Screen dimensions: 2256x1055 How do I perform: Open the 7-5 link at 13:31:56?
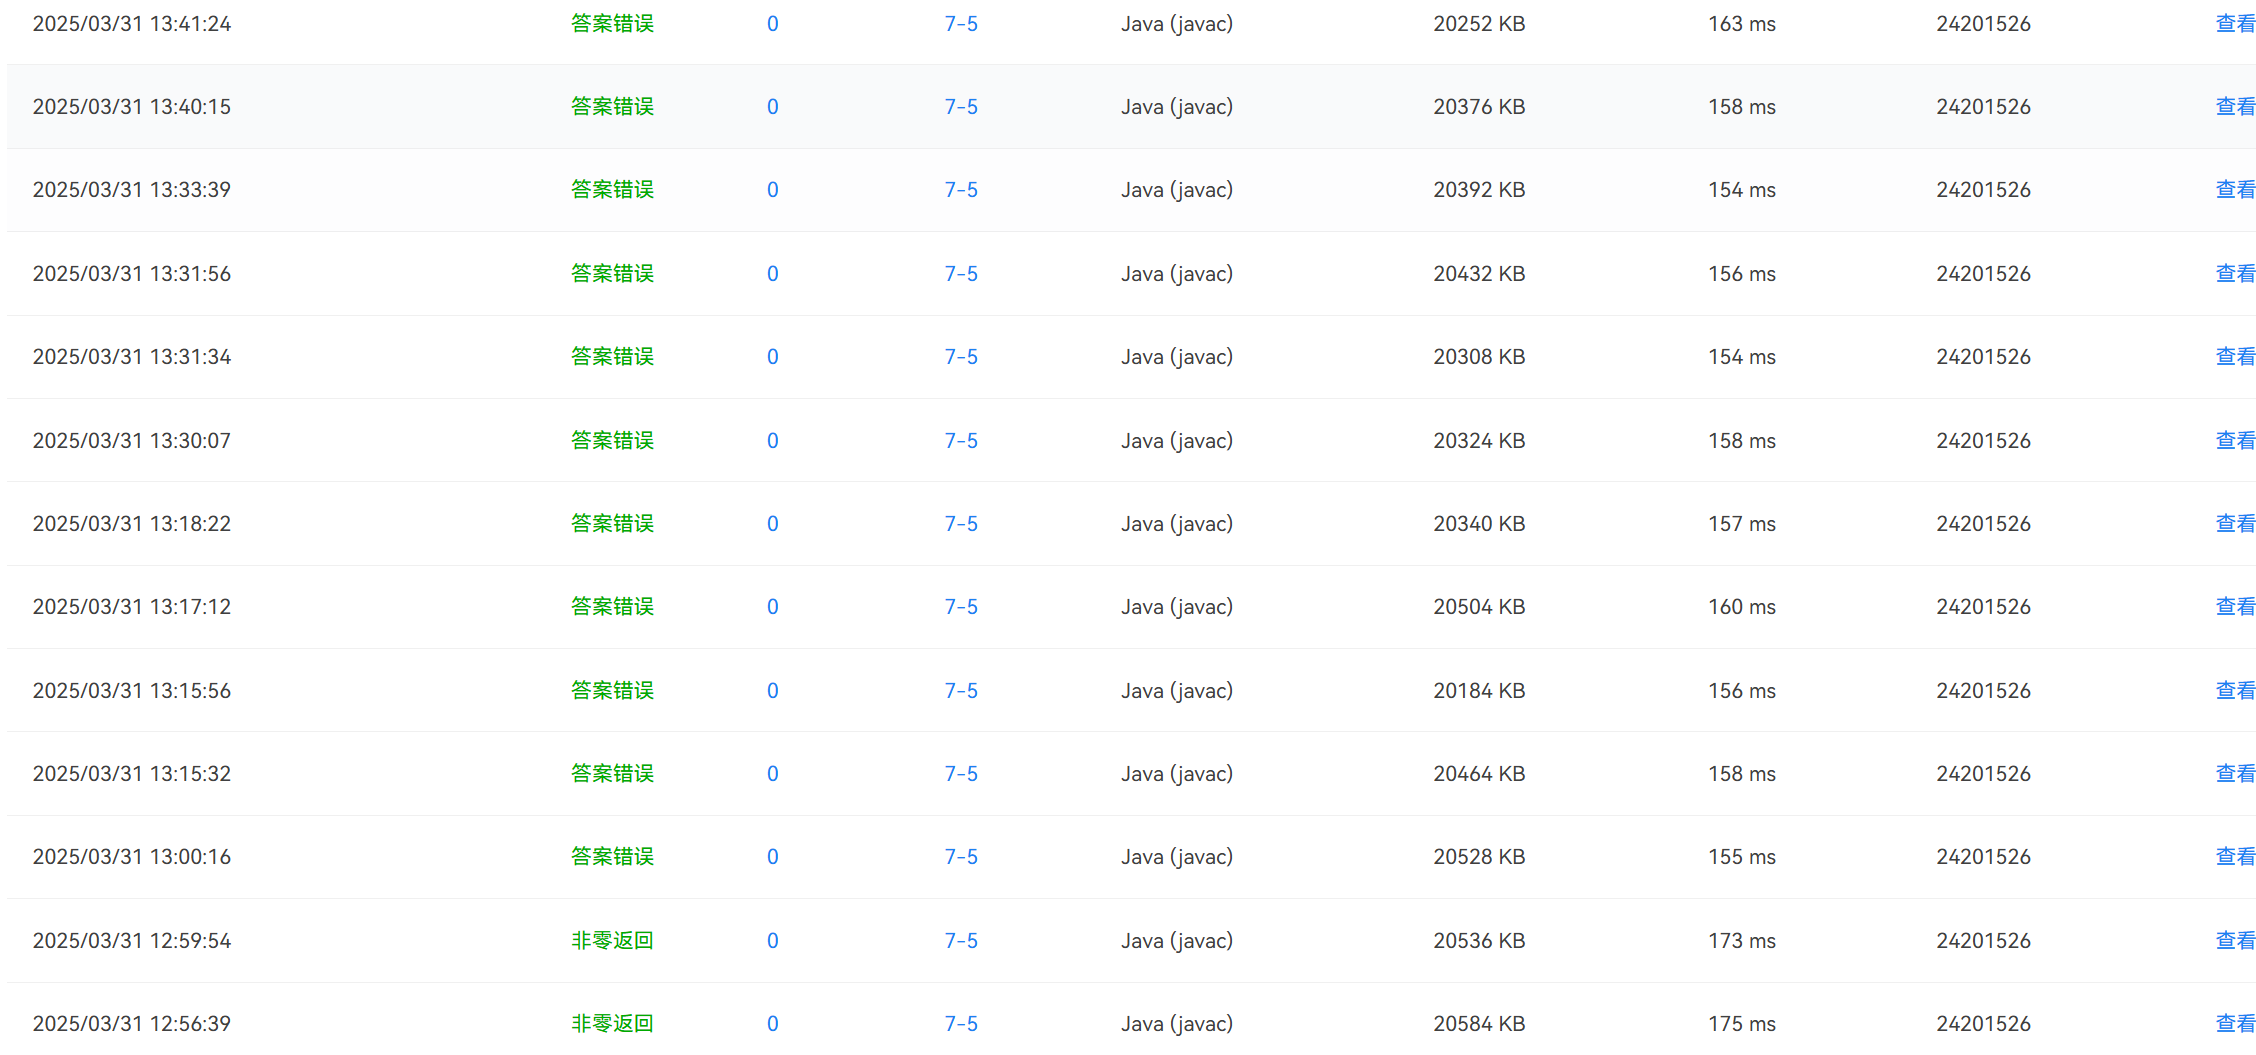pyautogui.click(x=961, y=274)
